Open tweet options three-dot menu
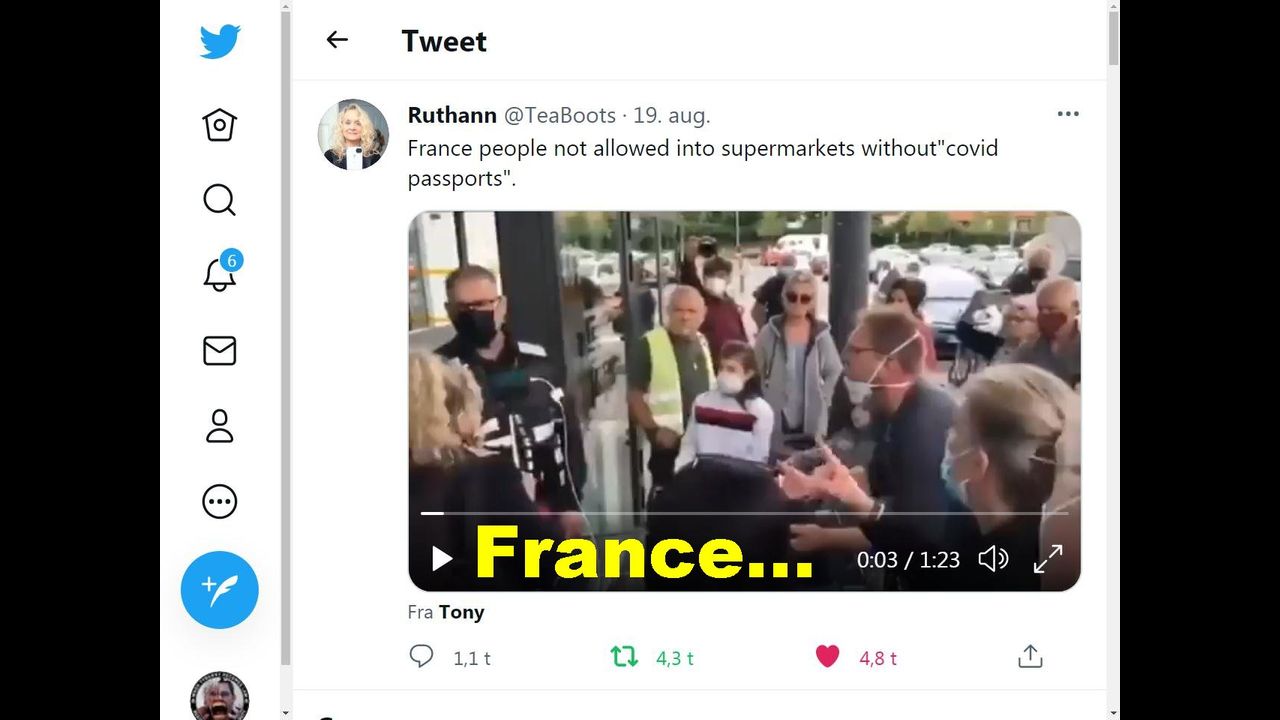1280x720 pixels. [1068, 114]
